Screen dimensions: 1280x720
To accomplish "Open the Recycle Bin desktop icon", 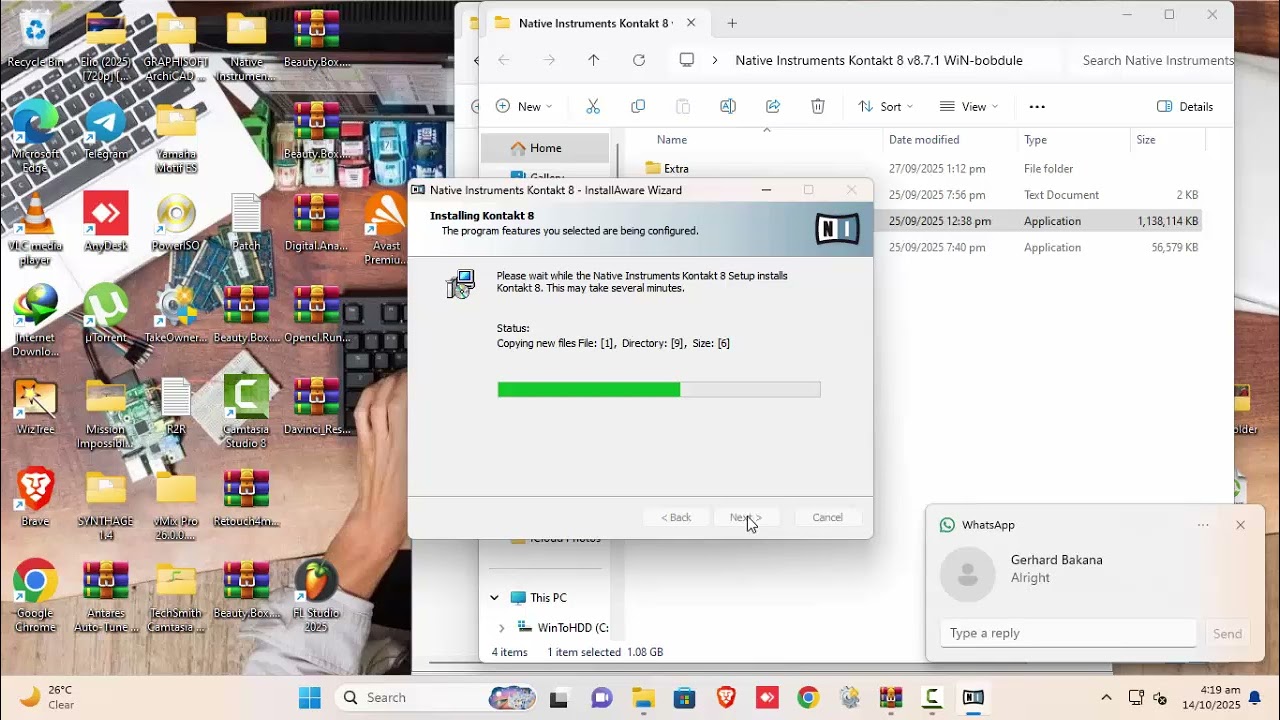I will [x=35, y=38].
